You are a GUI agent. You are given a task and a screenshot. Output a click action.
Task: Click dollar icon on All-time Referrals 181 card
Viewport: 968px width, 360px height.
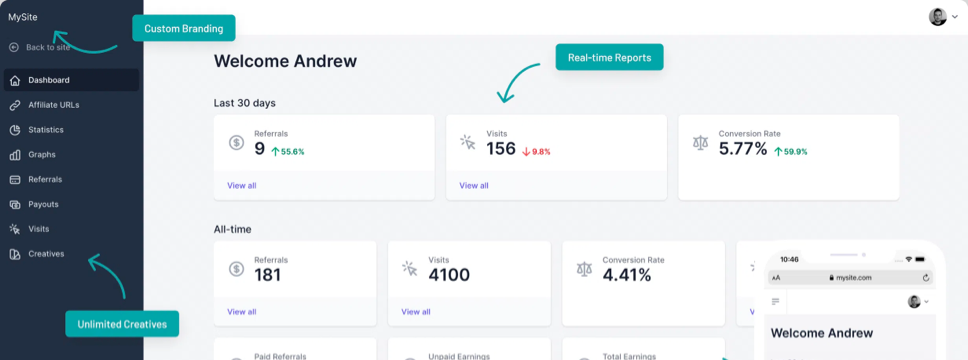pos(236,269)
